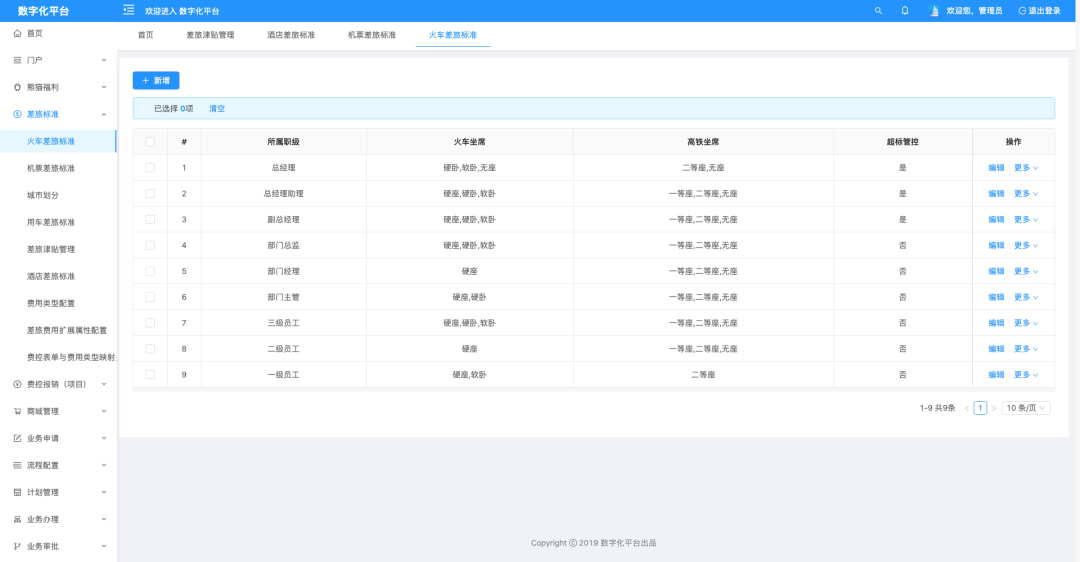Click the 超标管控 column header
The width and height of the screenshot is (1080, 562).
pyautogui.click(x=902, y=142)
